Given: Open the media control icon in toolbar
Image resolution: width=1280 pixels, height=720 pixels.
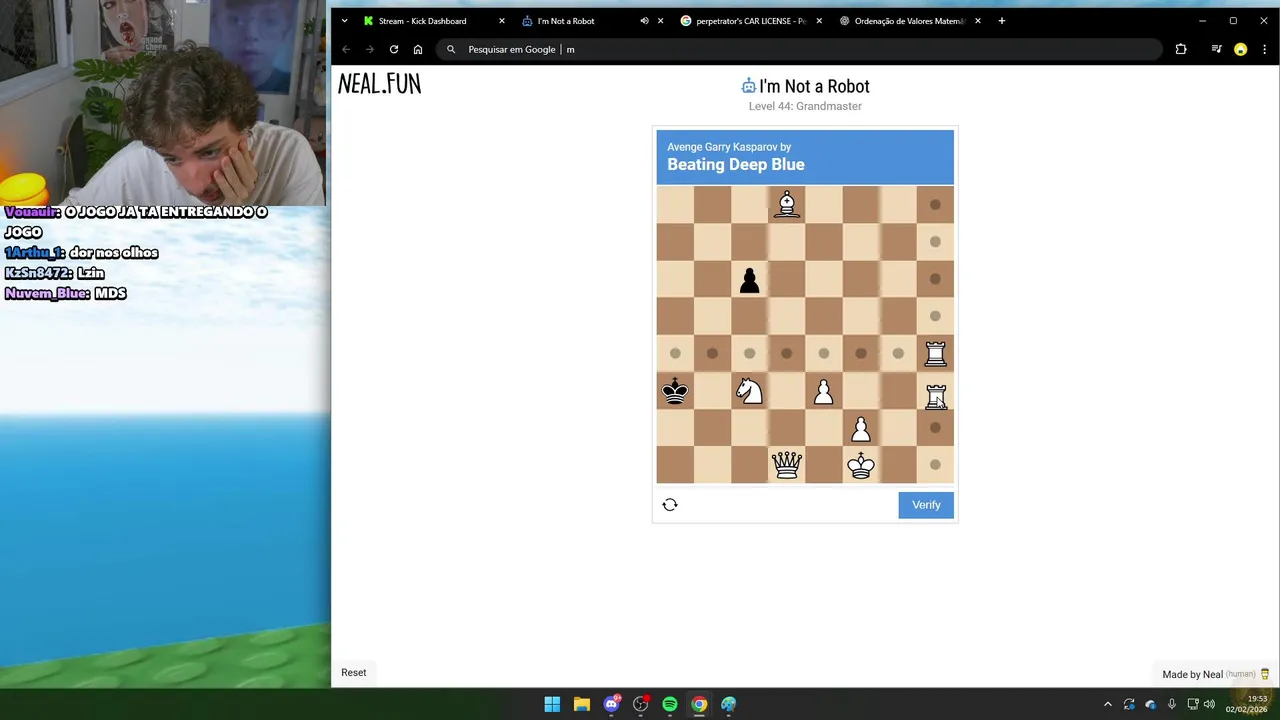Looking at the screenshot, I should (1216, 49).
